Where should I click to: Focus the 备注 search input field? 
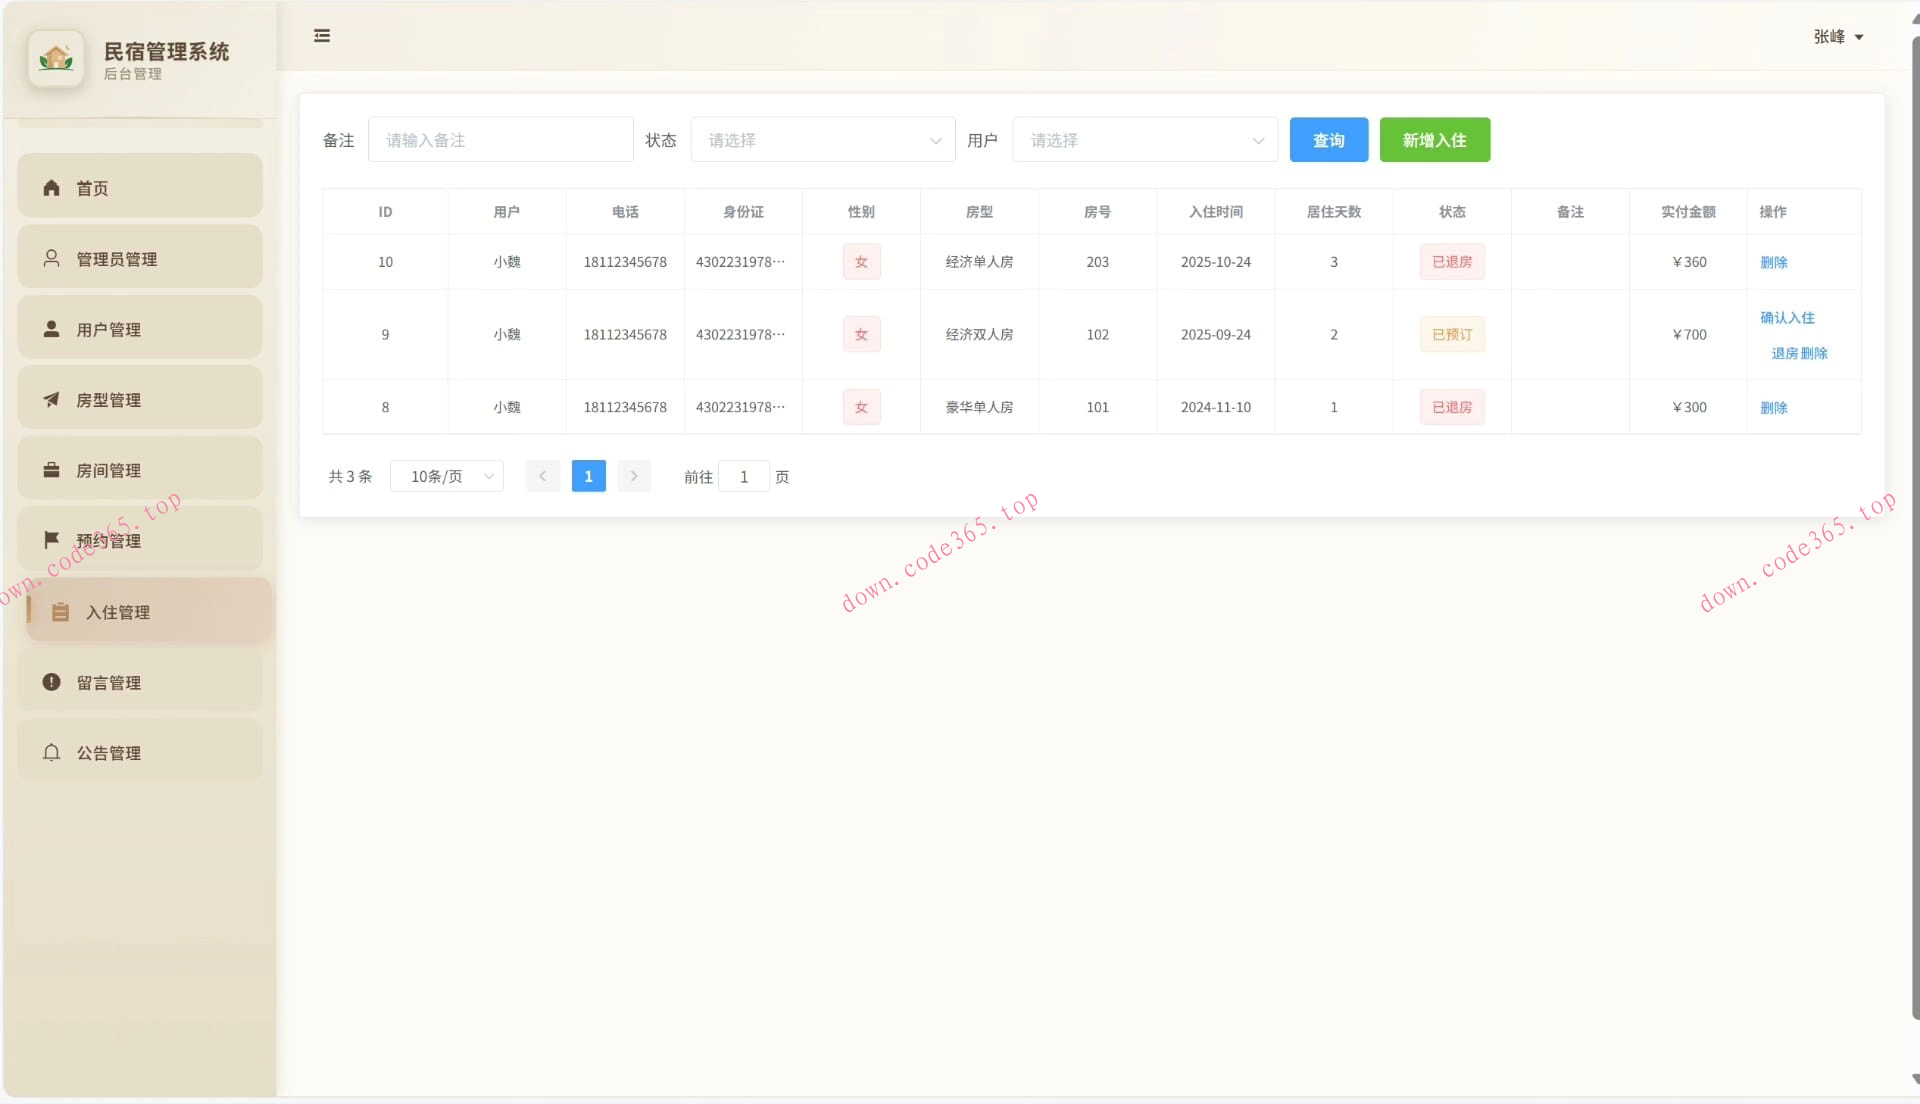tap(500, 140)
